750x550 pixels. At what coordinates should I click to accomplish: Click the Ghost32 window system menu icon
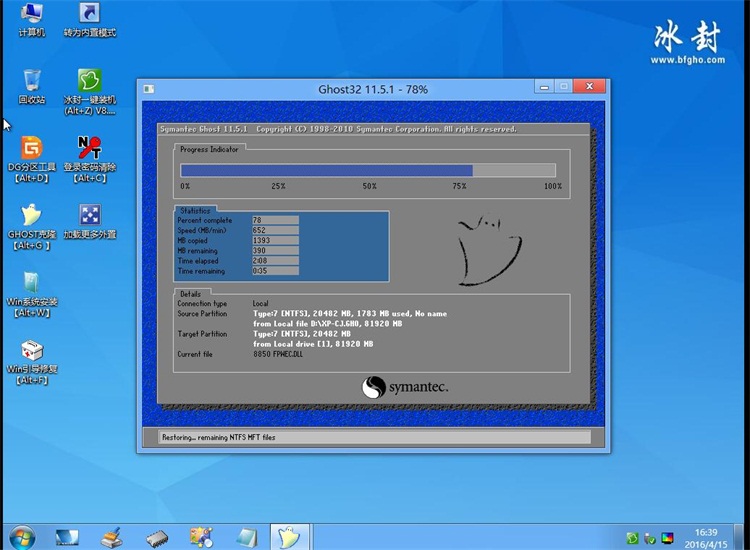[149, 89]
